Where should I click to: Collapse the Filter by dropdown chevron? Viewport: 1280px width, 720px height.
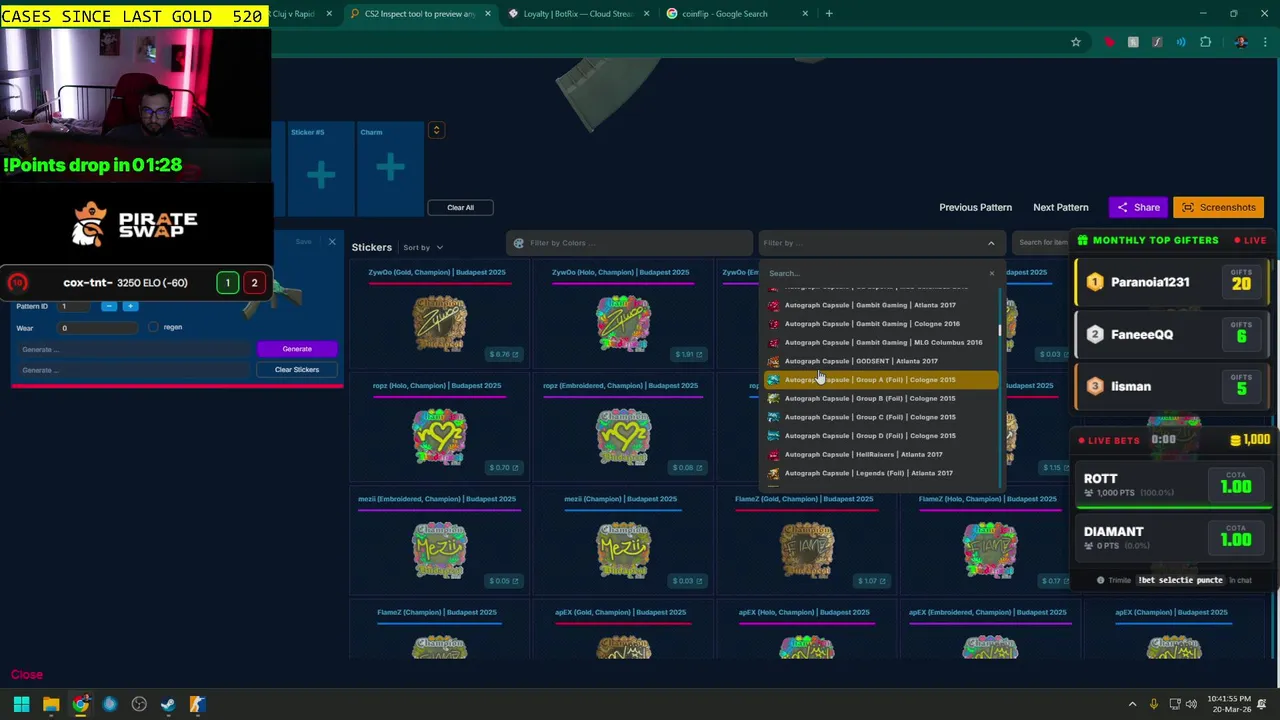991,243
